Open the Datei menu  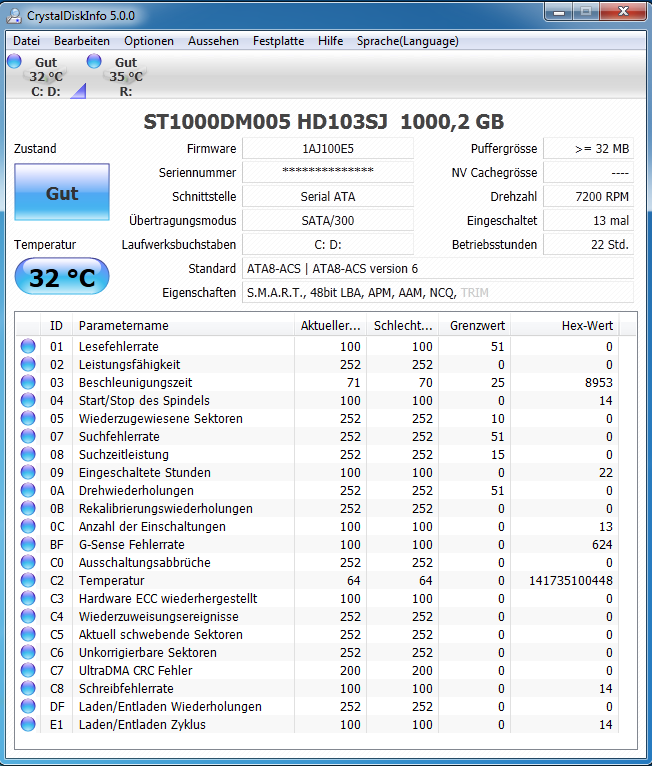click(26, 41)
